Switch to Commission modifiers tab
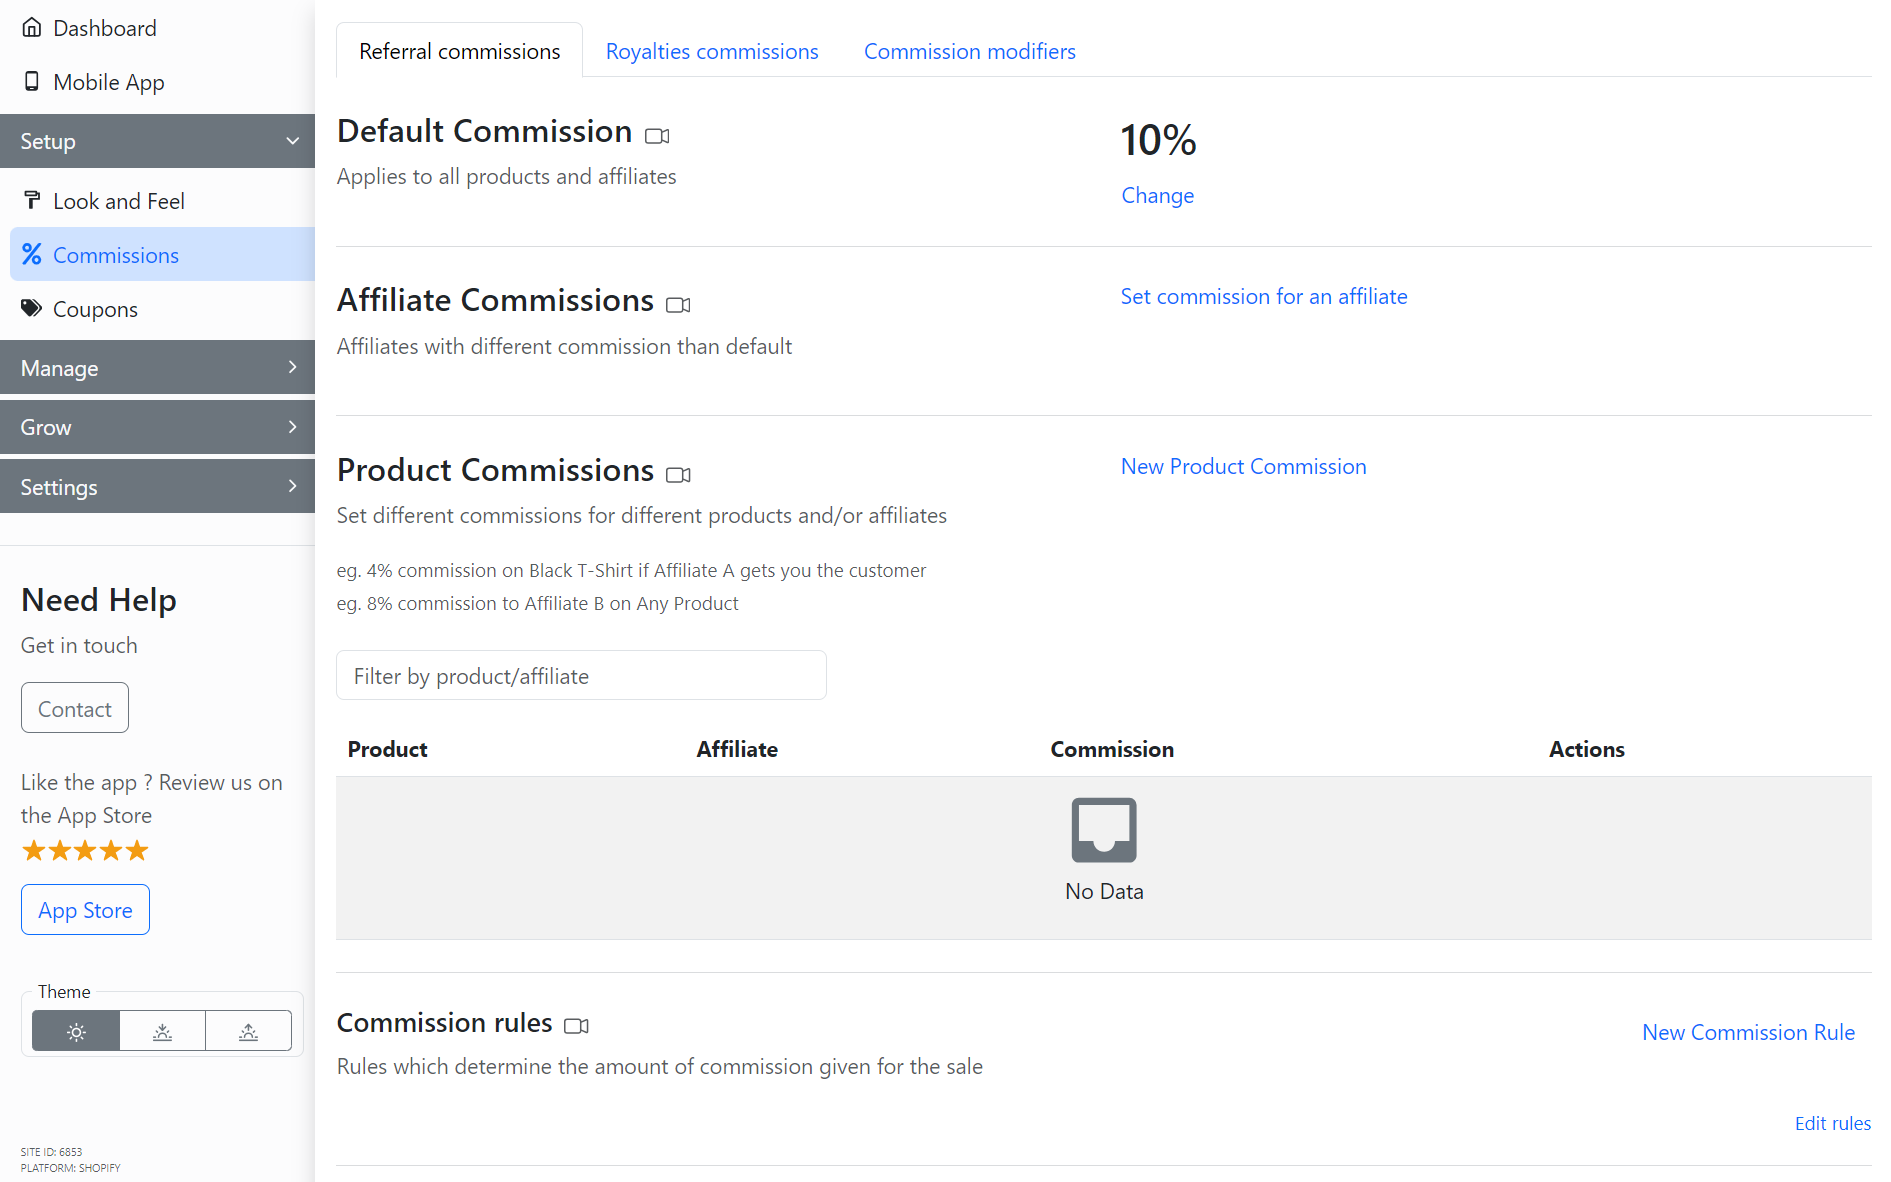Screen dimensions: 1891x1182 [969, 51]
